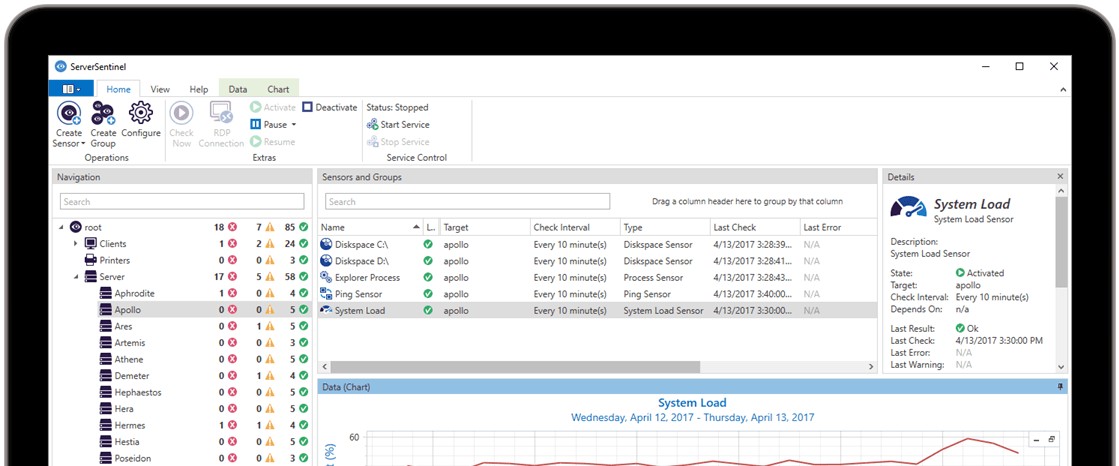Click the sensors list horizontal scrollbar thumb

pos(514,366)
